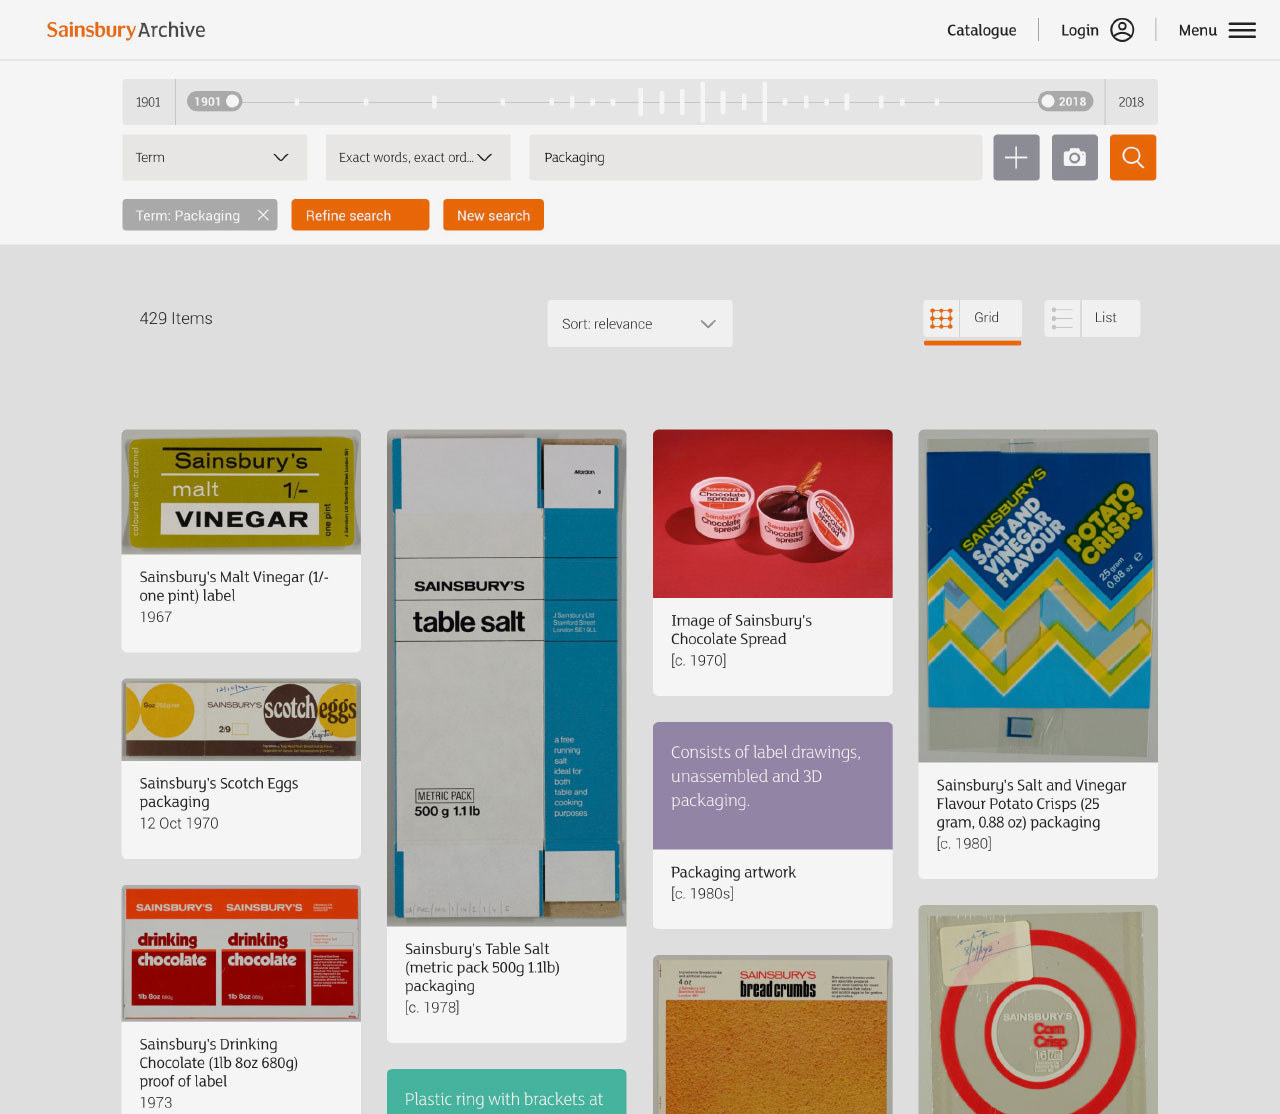Click the [c. 1980s] date text
The image size is (1280, 1114).
[x=702, y=893]
